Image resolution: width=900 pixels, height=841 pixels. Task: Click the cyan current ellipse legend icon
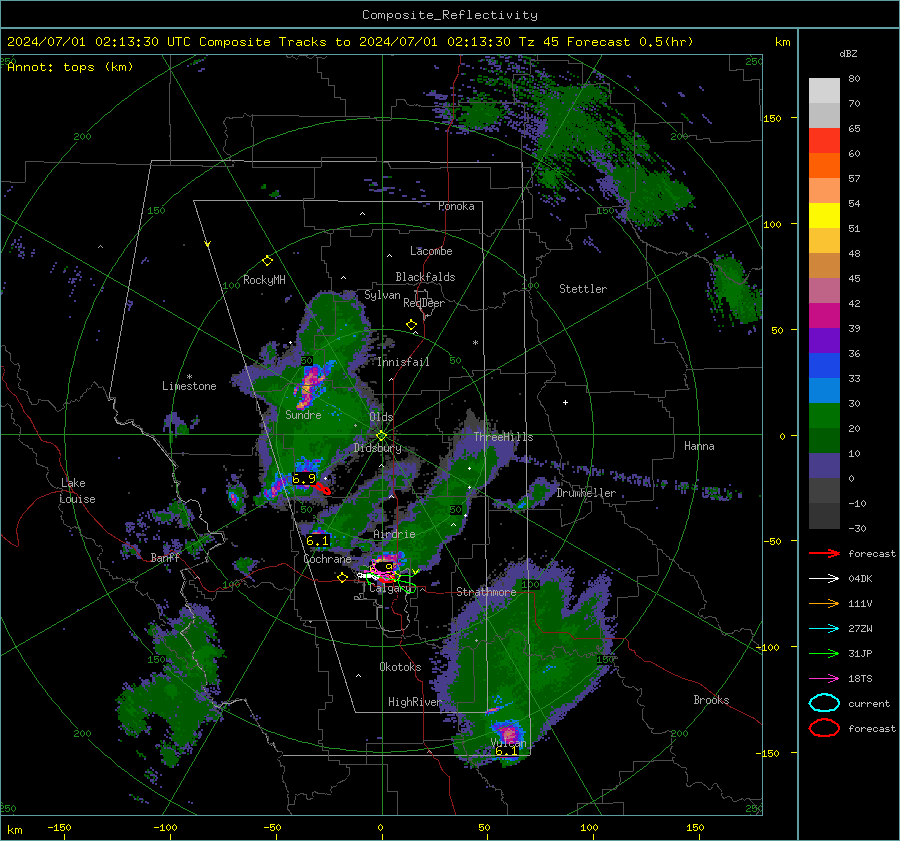point(824,703)
